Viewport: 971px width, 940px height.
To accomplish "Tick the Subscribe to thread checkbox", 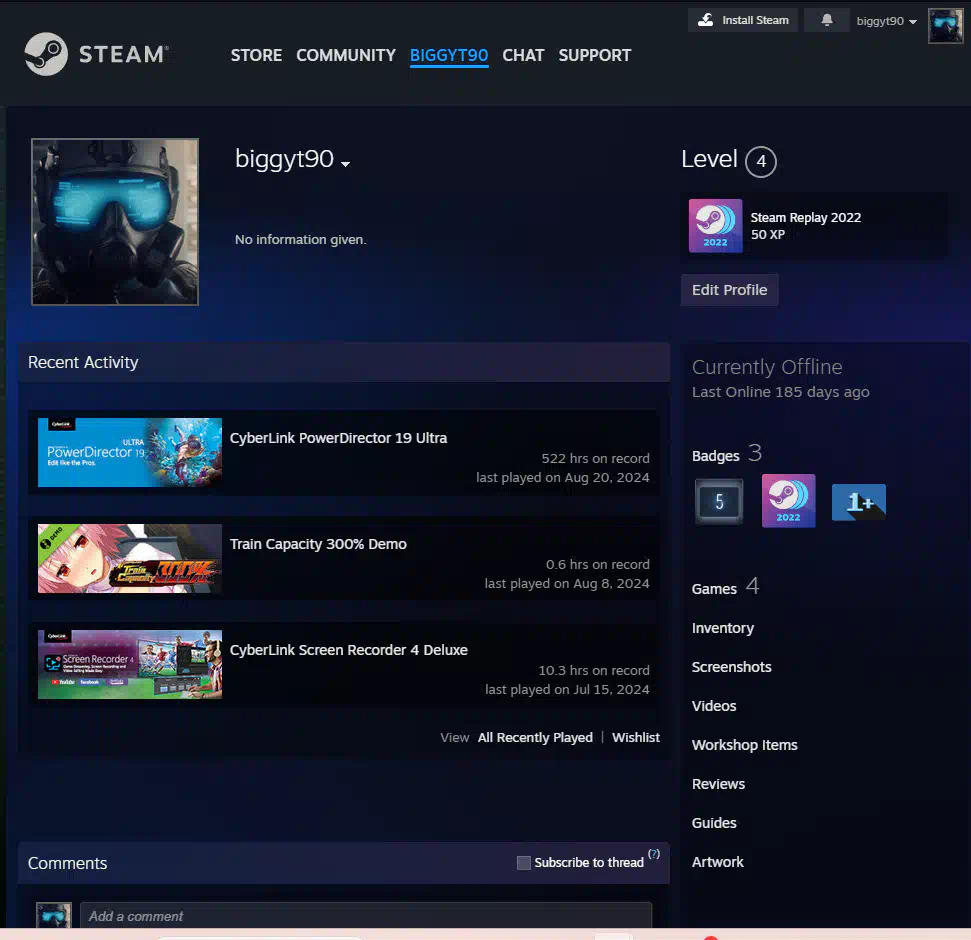I will click(x=524, y=863).
